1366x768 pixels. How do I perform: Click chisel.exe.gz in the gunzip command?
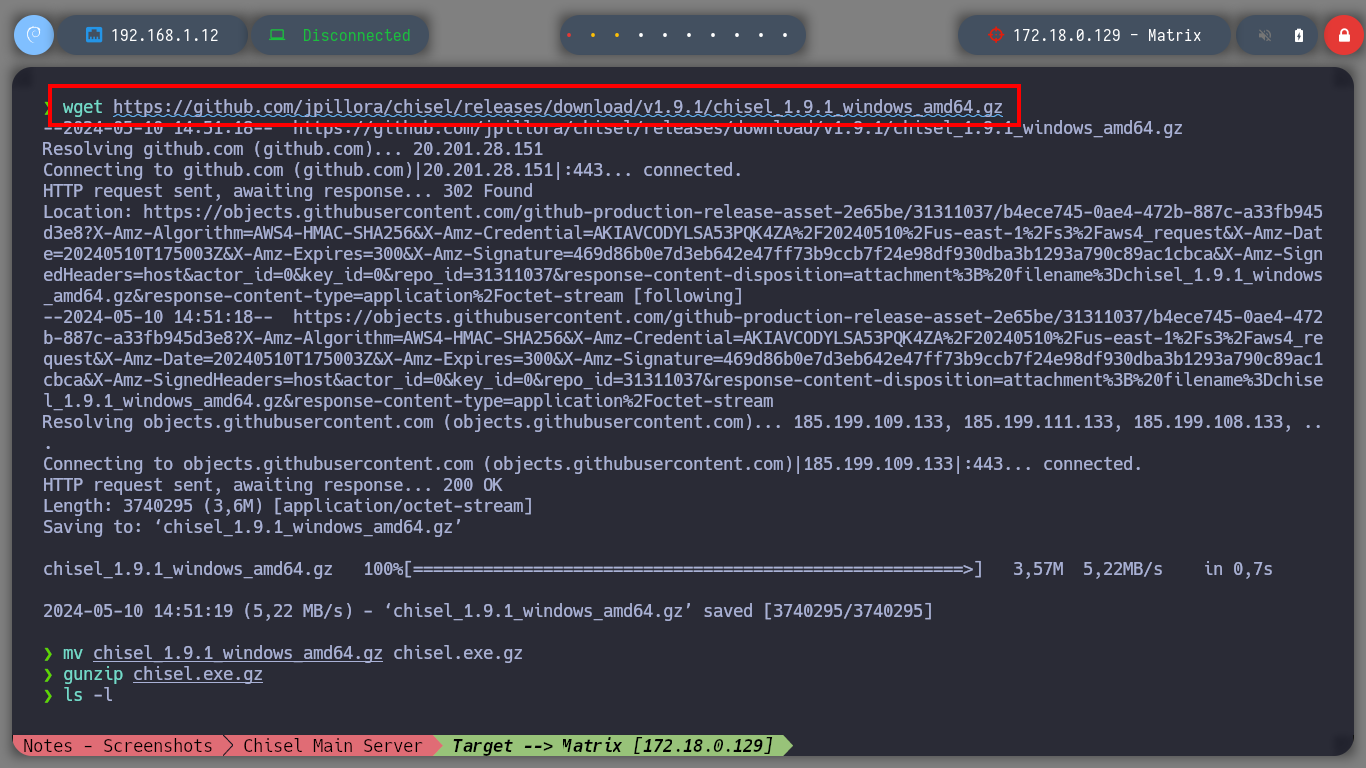click(x=198, y=674)
